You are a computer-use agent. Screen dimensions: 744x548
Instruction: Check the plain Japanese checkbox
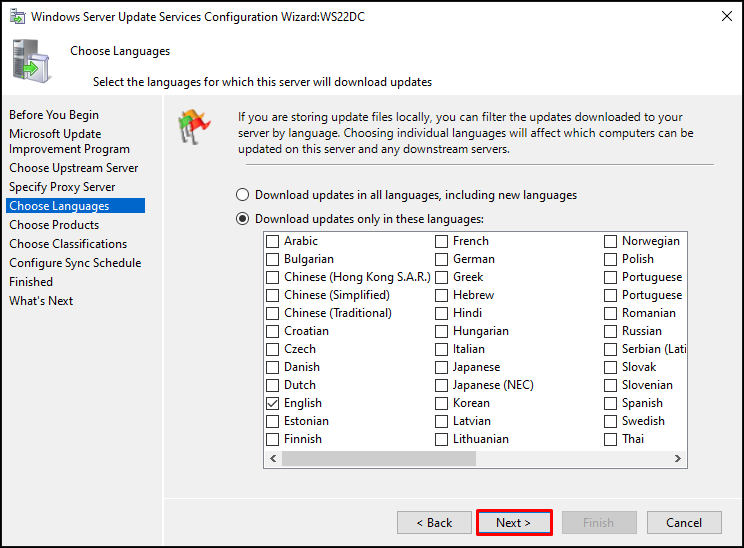441,368
